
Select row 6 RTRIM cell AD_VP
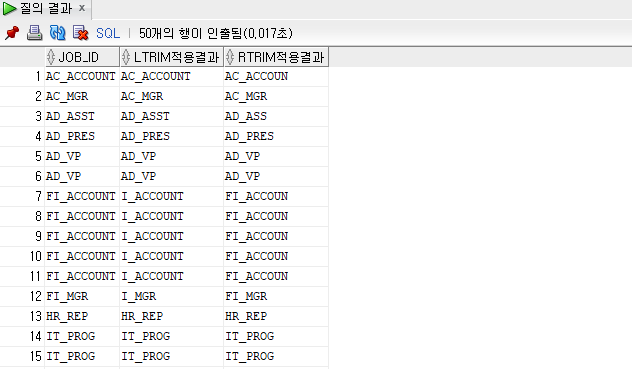click(276, 176)
